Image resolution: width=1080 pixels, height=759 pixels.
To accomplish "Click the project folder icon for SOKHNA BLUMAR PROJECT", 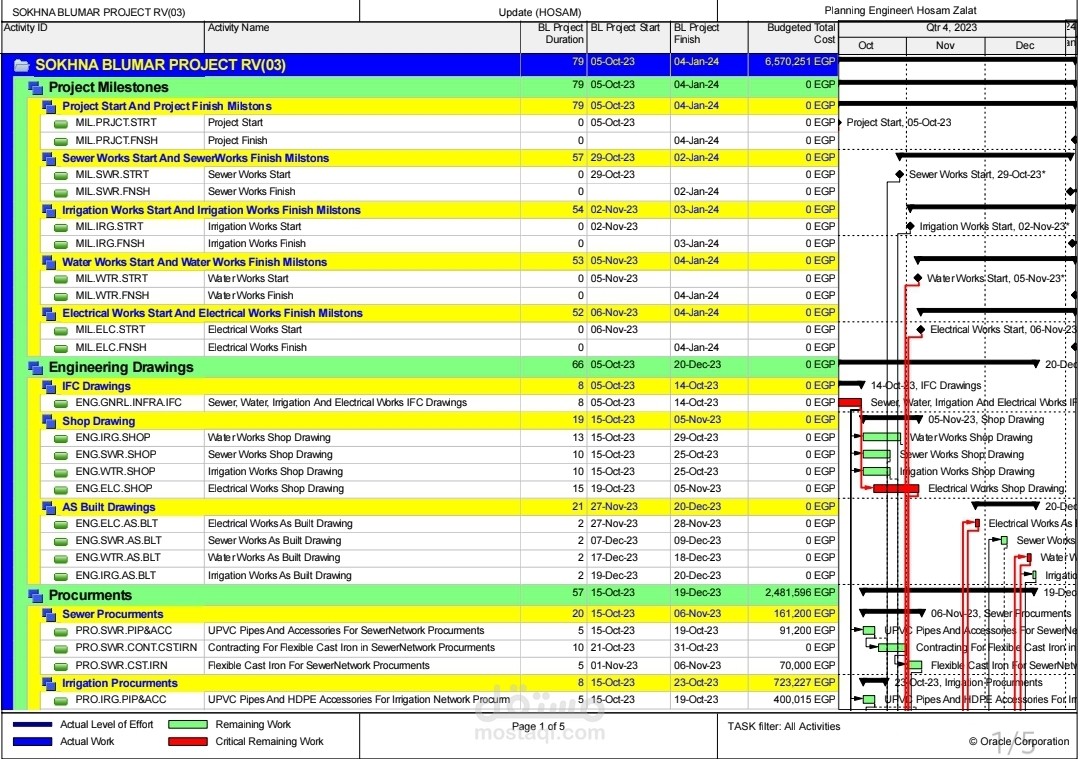I will pyautogui.click(x=21, y=65).
